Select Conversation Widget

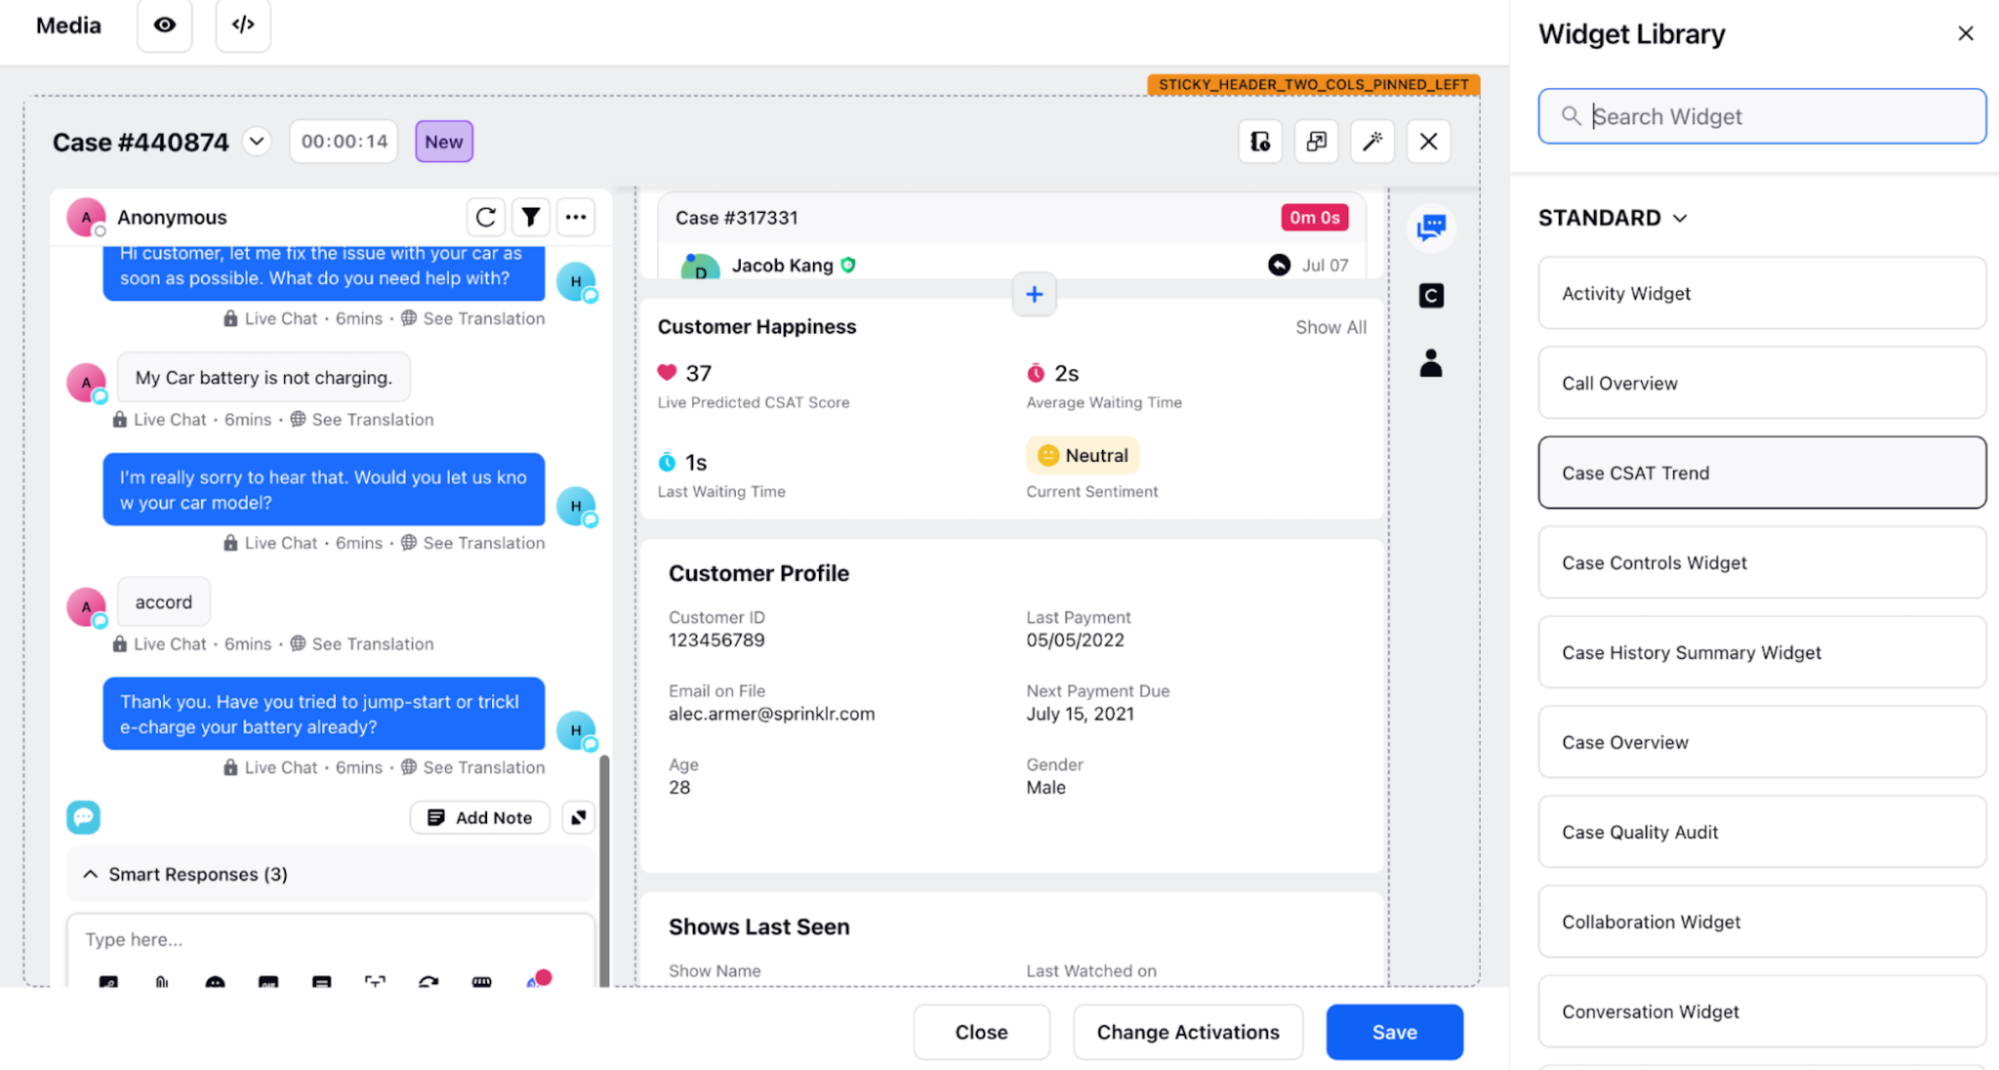pyautogui.click(x=1762, y=1012)
